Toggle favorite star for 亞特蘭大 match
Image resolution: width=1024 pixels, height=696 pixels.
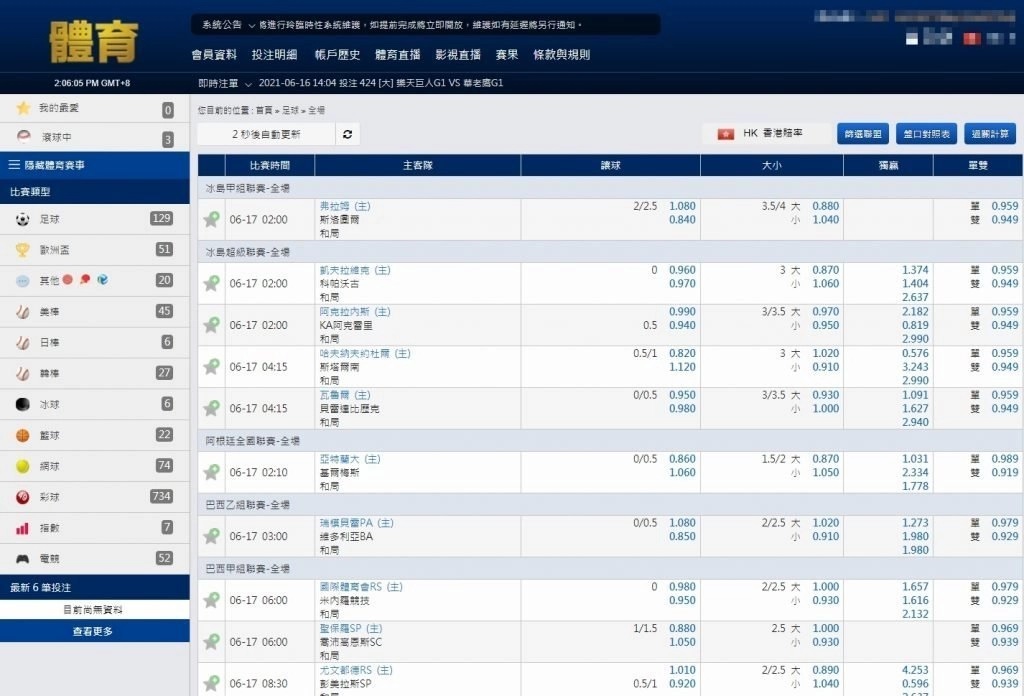tap(211, 472)
